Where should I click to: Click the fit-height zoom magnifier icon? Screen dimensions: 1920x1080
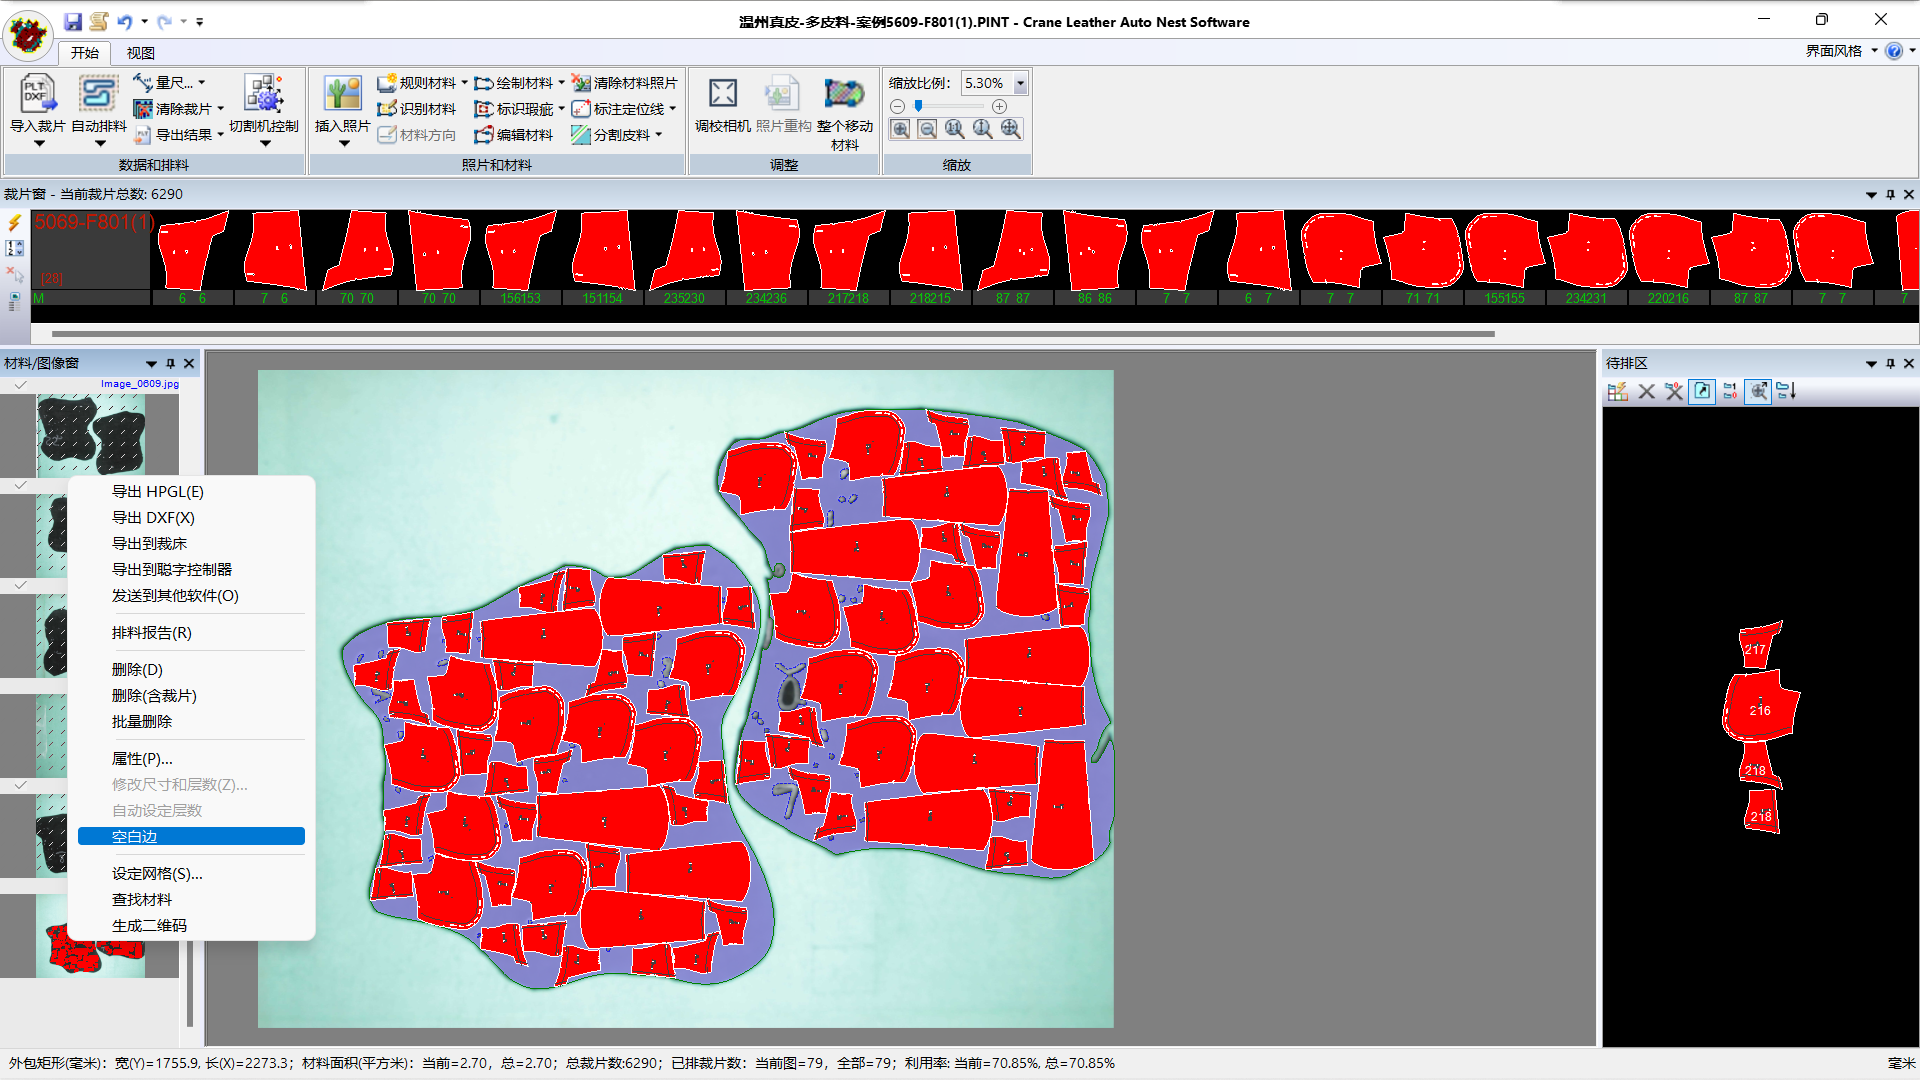[x=983, y=129]
